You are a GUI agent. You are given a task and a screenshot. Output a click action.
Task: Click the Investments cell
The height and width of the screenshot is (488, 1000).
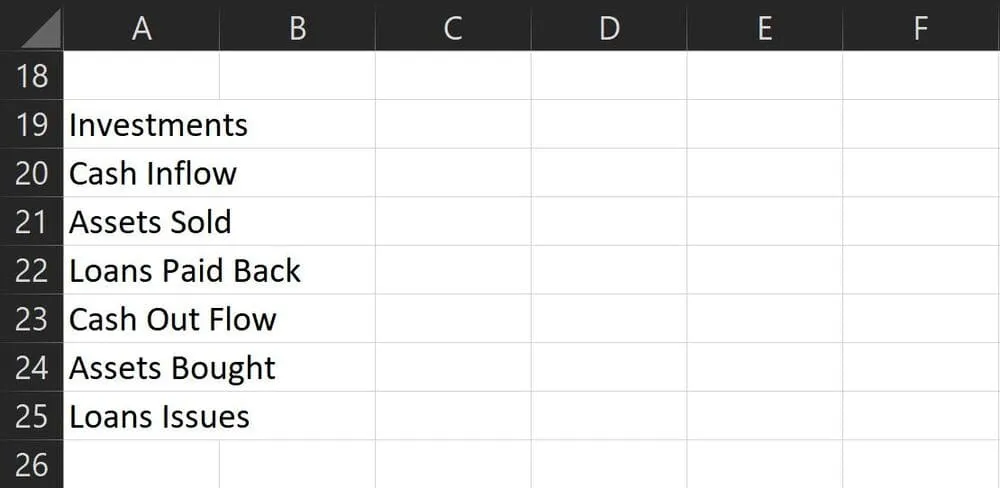[141, 125]
